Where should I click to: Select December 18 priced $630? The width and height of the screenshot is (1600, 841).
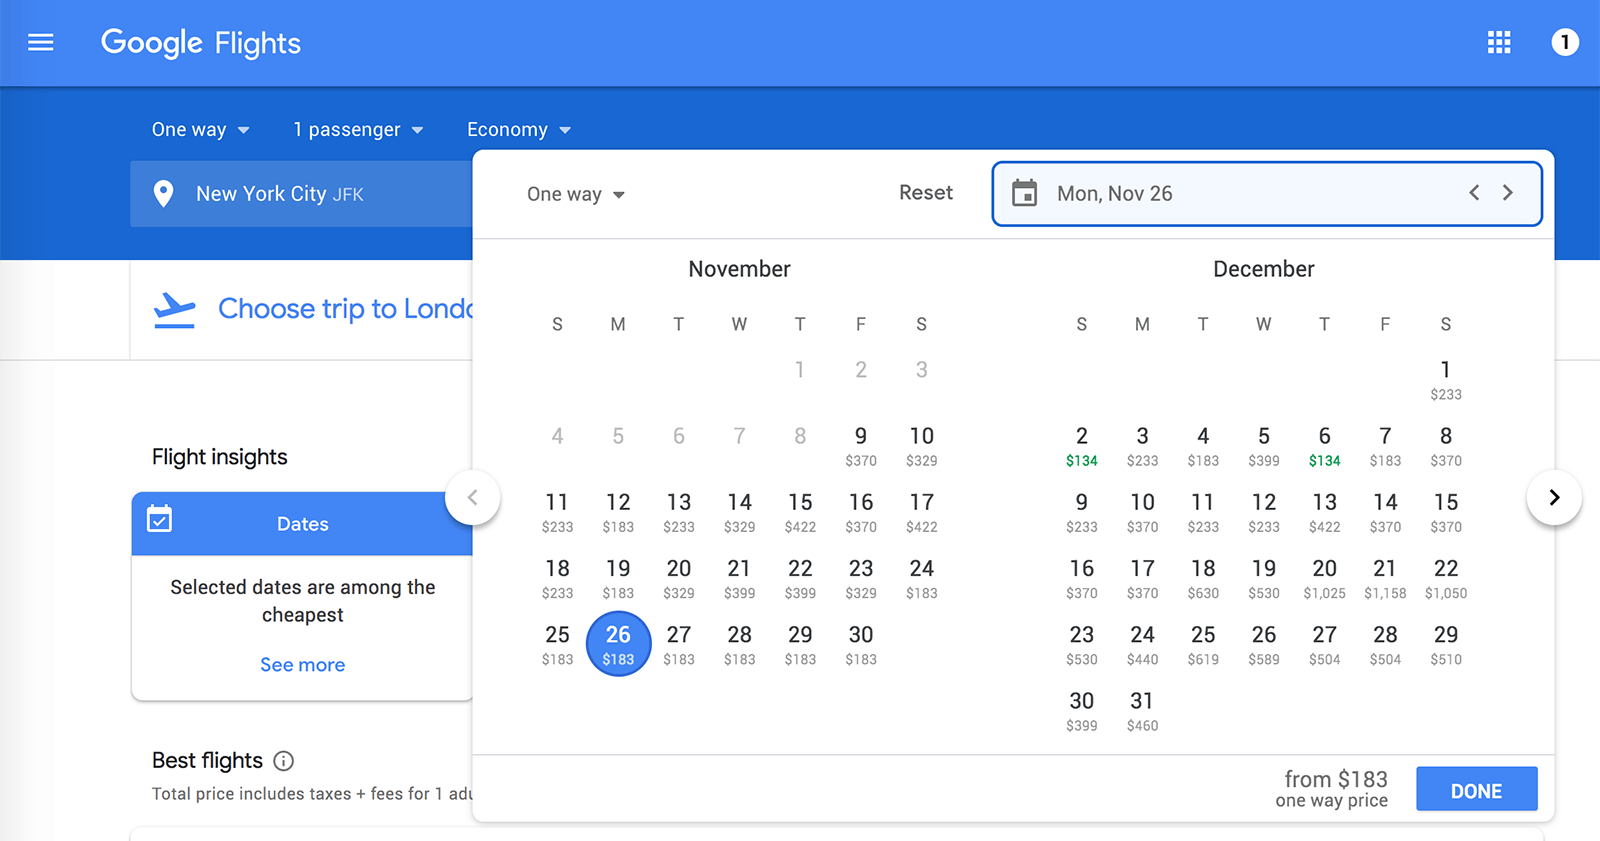point(1203,579)
